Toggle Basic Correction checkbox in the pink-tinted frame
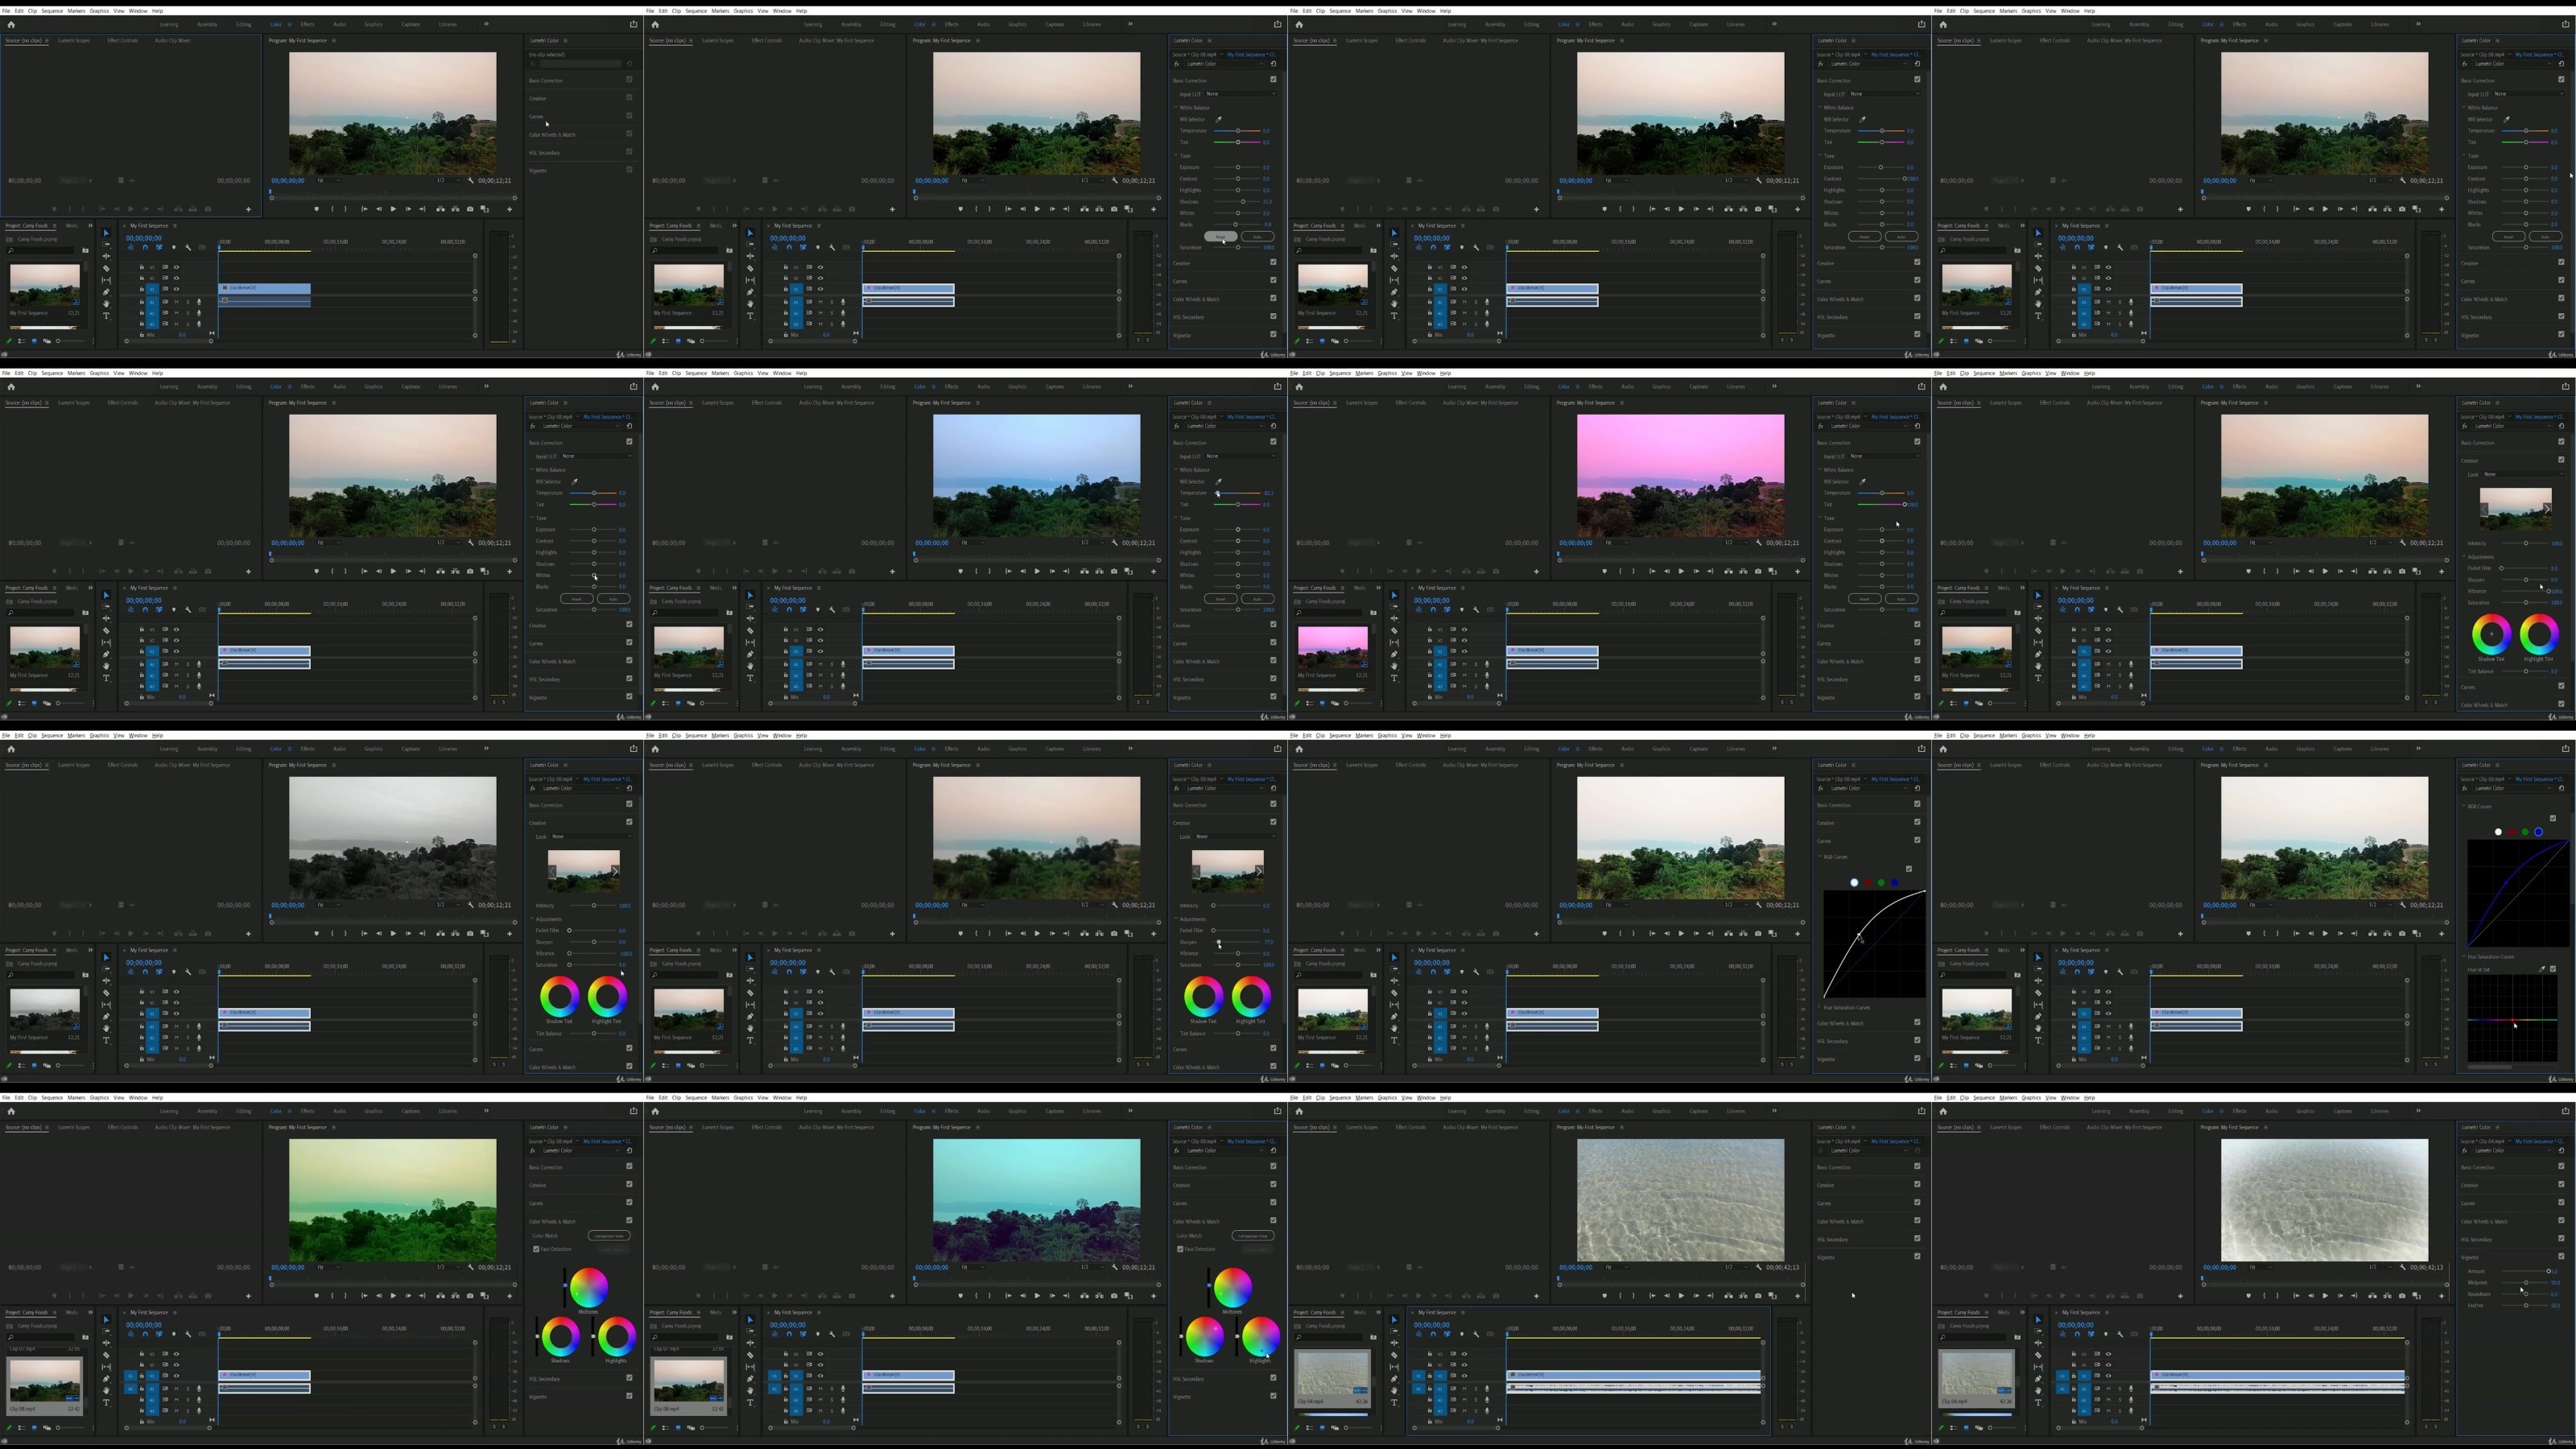The height and width of the screenshot is (1449, 2576). pyautogui.click(x=1917, y=442)
